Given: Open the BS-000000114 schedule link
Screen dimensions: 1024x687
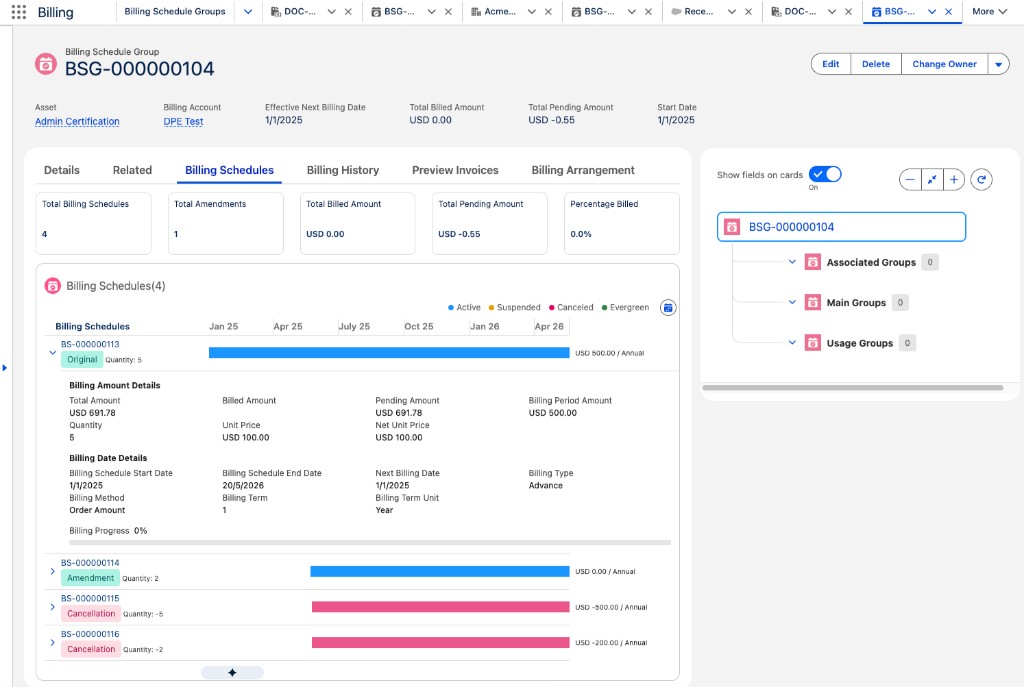Looking at the screenshot, I should (90, 563).
